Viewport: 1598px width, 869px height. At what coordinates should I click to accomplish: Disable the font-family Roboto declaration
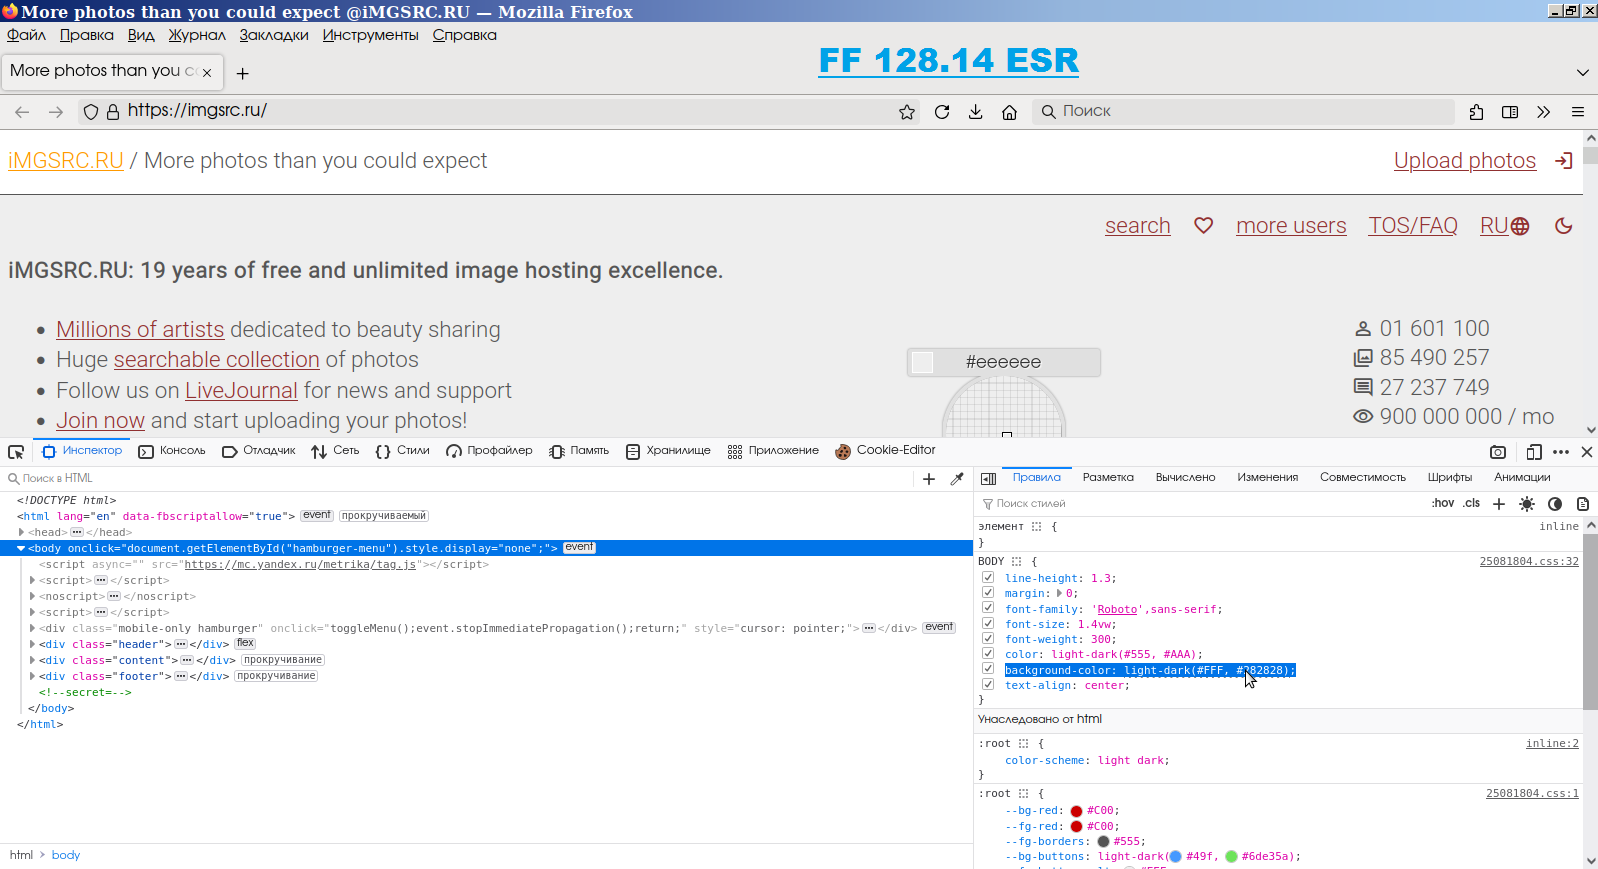coord(988,608)
